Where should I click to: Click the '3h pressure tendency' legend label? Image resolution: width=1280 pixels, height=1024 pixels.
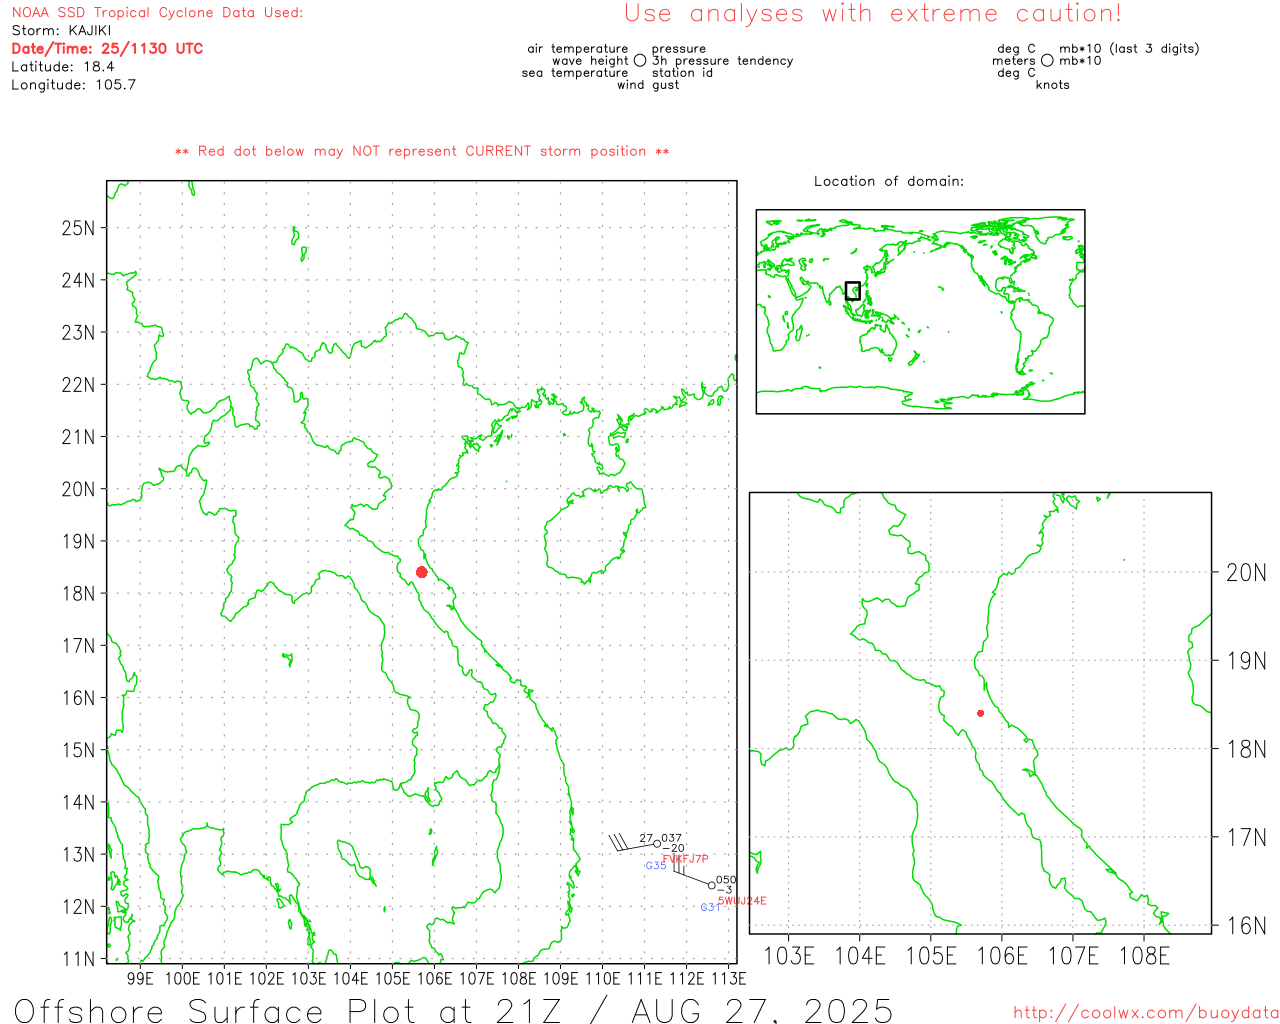point(723,61)
